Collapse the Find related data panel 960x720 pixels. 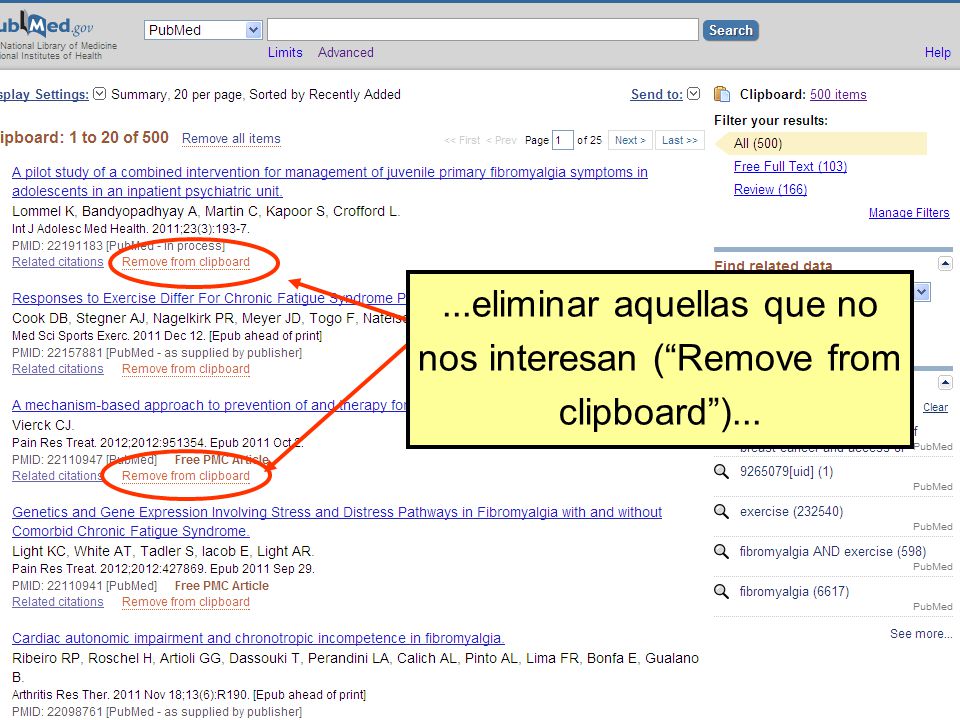[x=945, y=264]
